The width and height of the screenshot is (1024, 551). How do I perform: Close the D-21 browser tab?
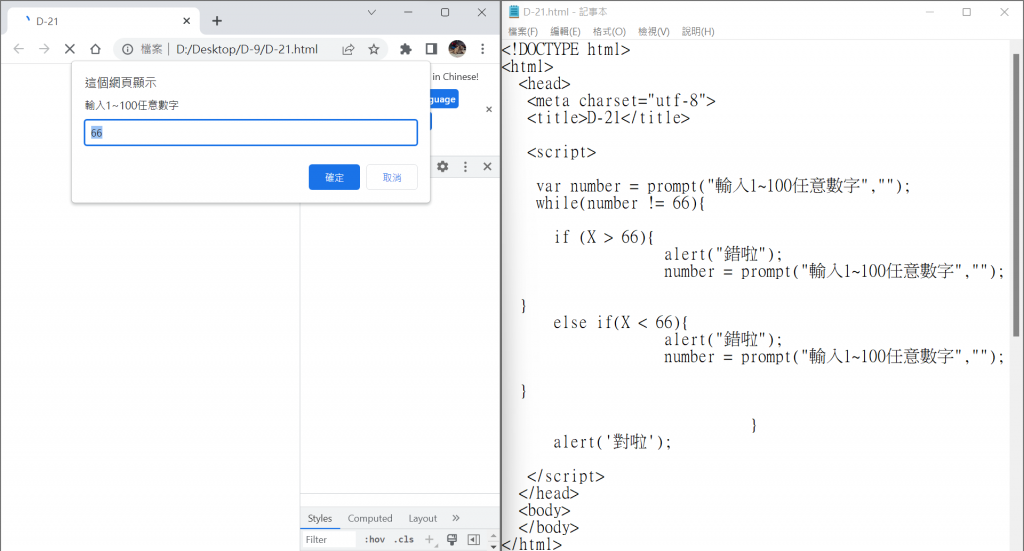187,21
